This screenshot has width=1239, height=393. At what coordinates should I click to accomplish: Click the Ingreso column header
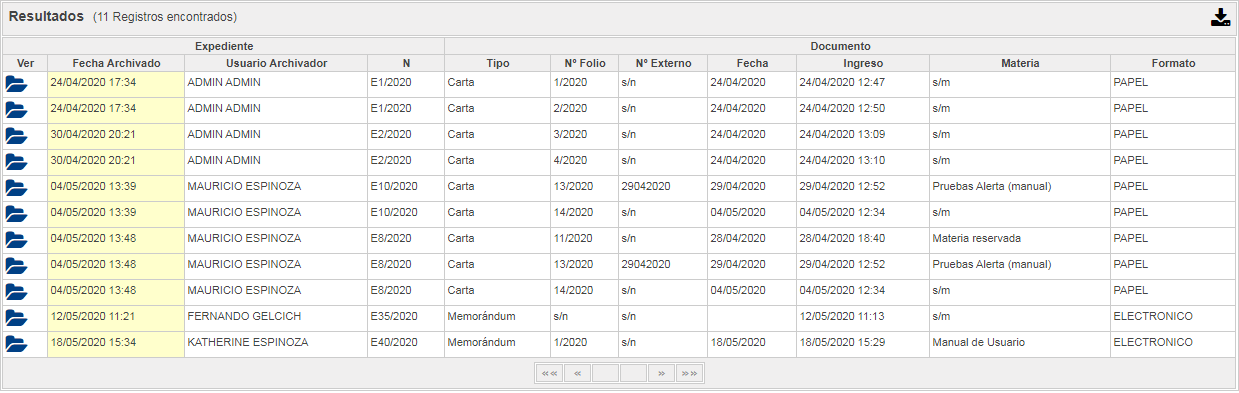tap(863, 63)
